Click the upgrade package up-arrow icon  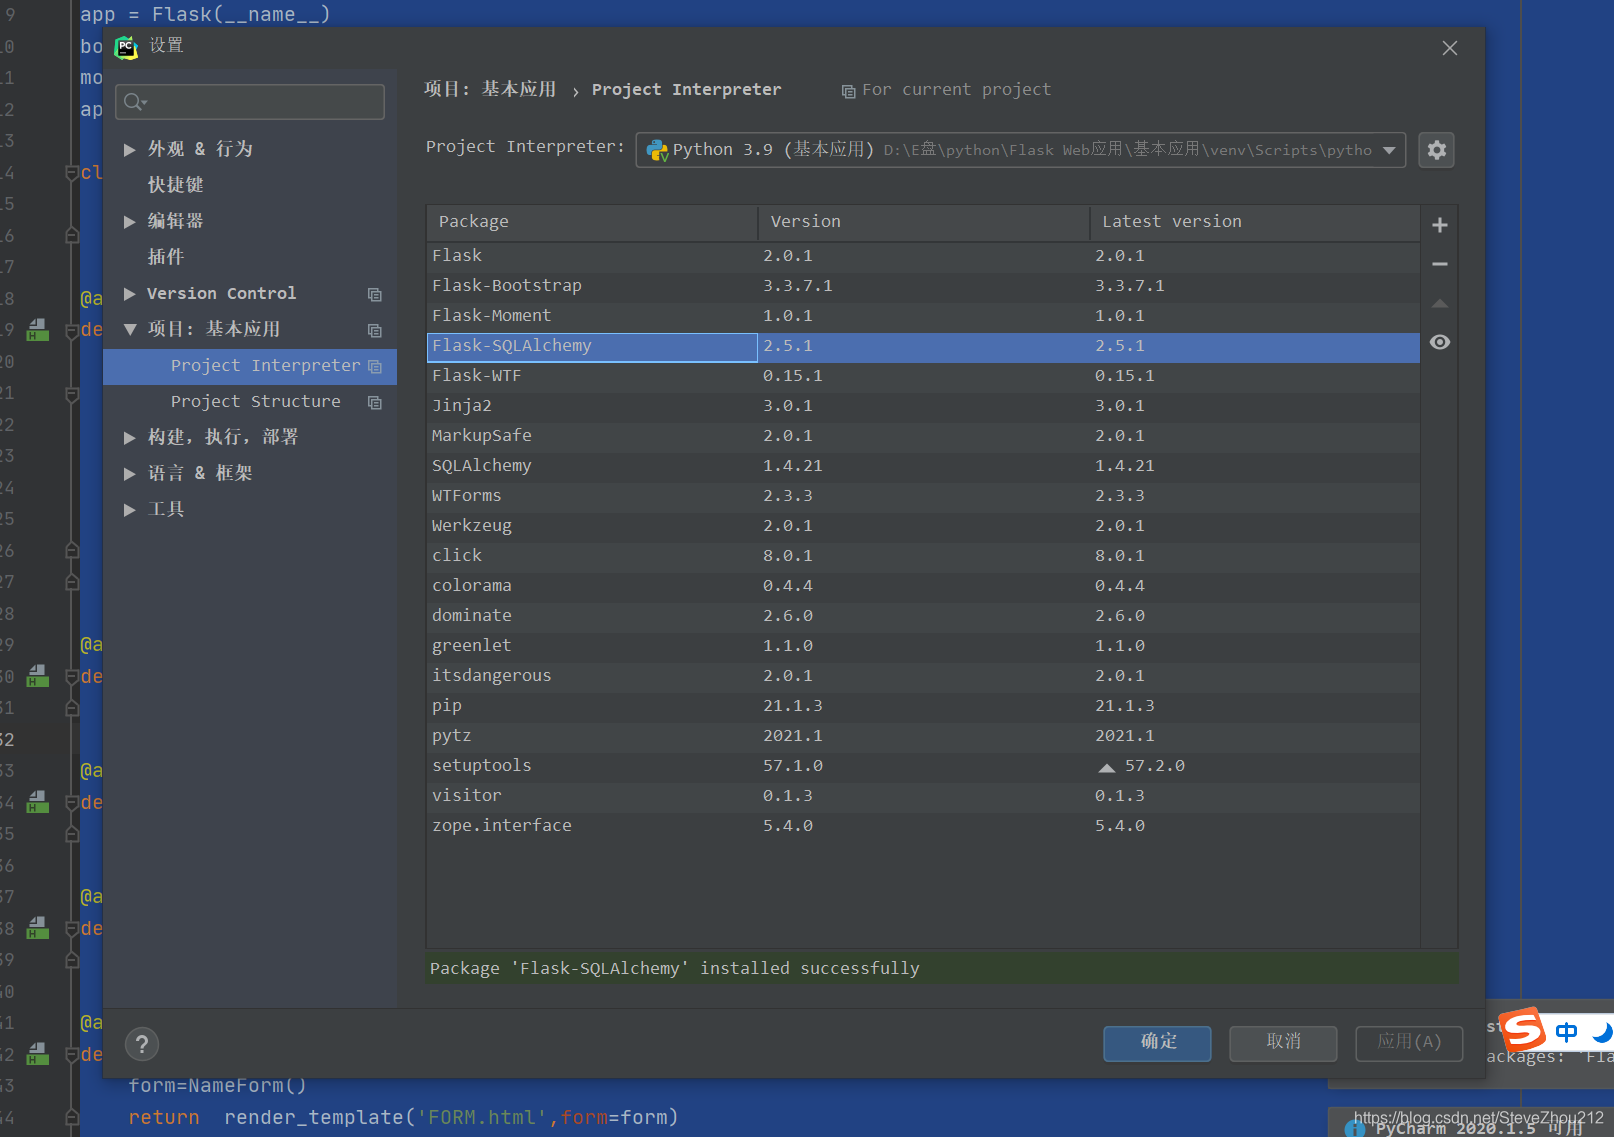coord(1439,303)
